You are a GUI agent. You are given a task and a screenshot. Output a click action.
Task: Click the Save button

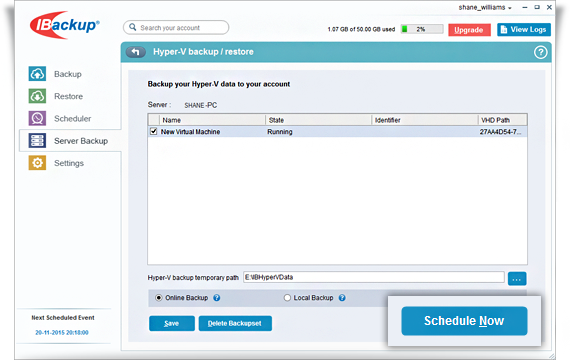(172, 323)
